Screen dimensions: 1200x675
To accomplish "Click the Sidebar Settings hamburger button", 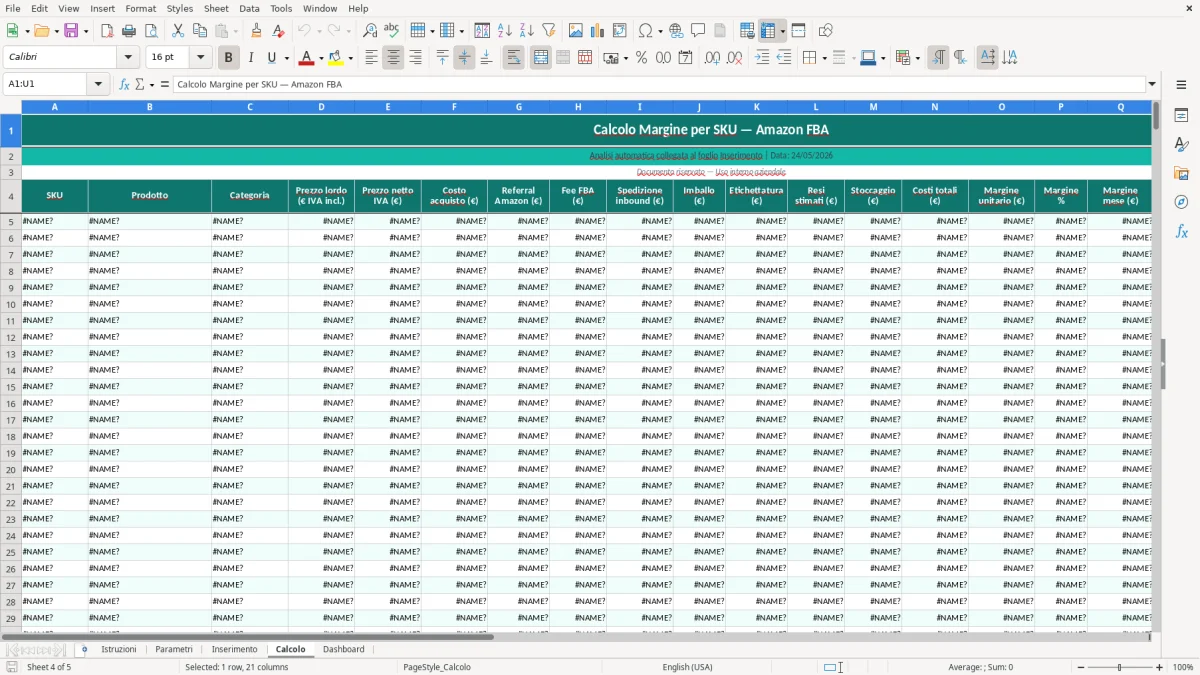I will click(x=1181, y=84).
